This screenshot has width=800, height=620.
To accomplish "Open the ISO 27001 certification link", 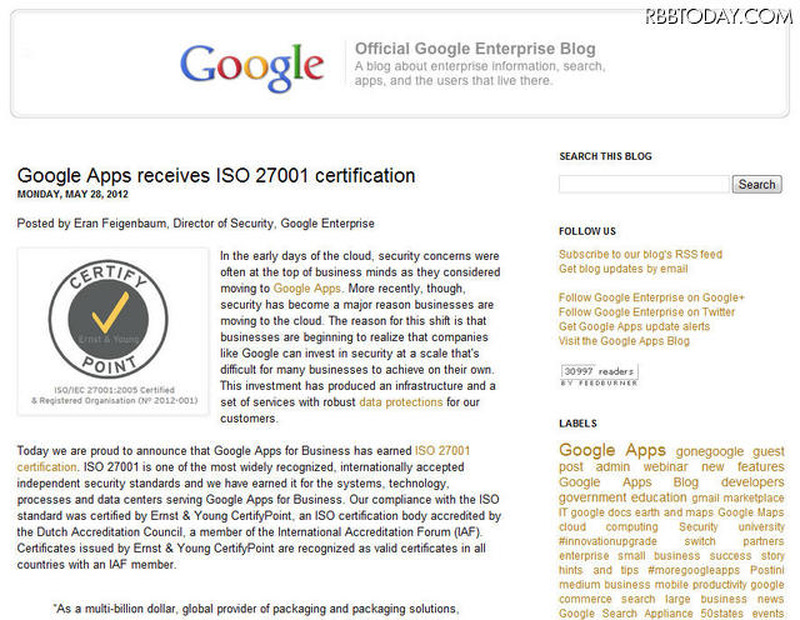I will 442,451.
